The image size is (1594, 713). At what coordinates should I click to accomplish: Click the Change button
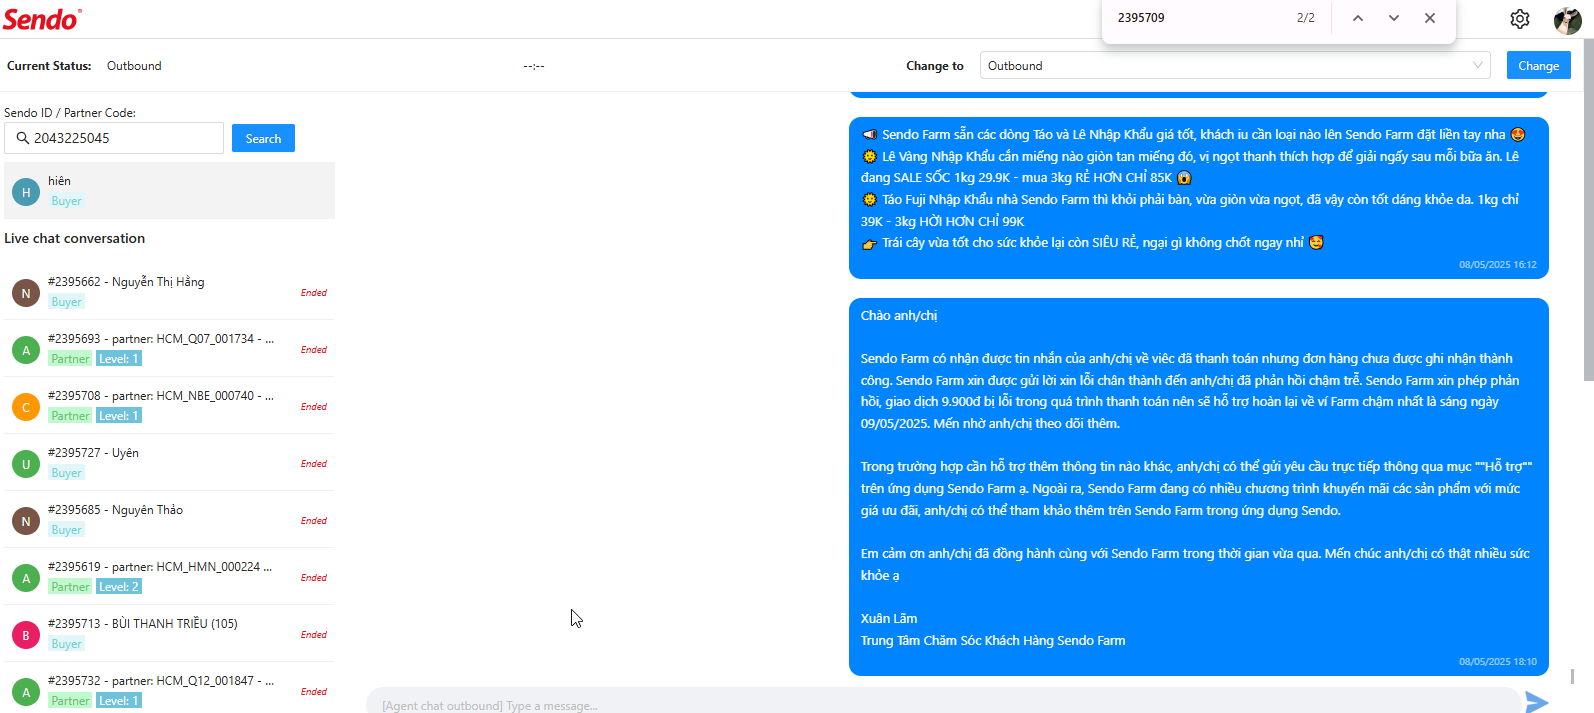point(1538,65)
